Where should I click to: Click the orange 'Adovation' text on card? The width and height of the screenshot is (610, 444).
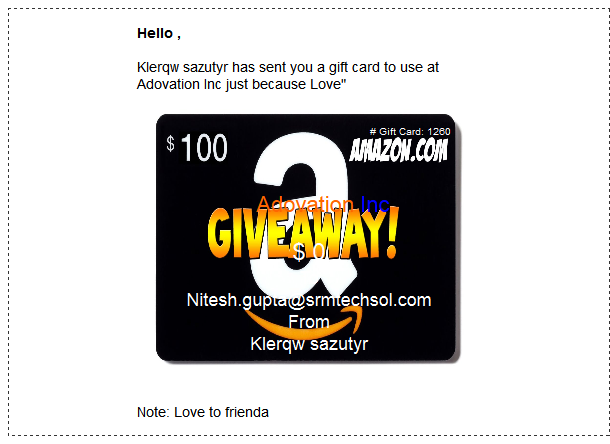305,204
